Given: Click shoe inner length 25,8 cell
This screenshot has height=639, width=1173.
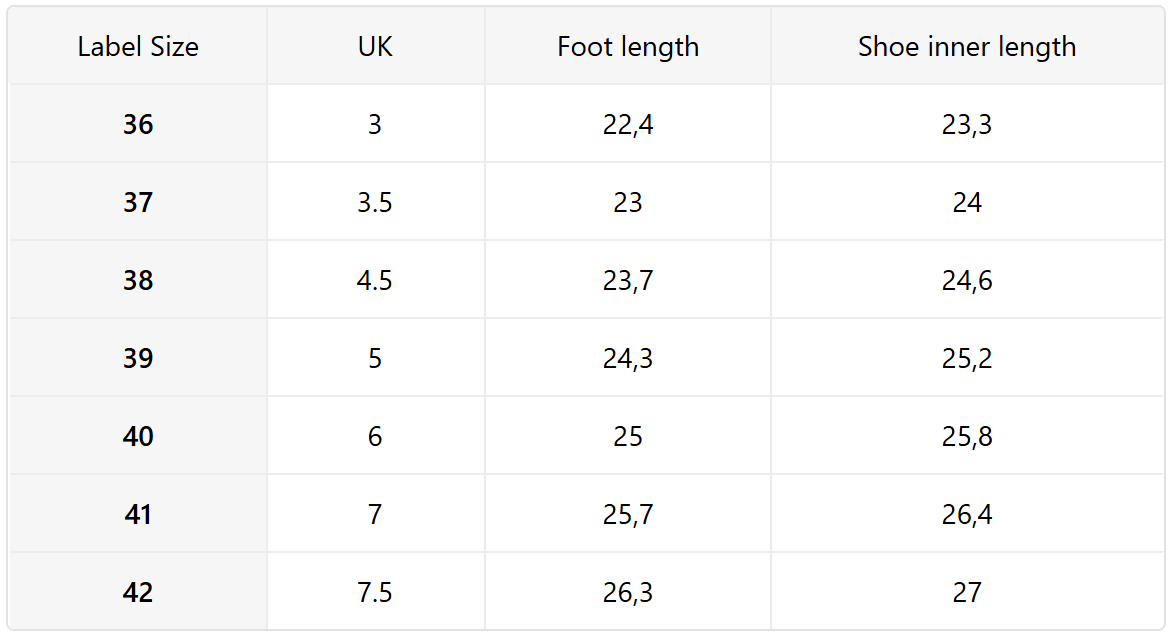Looking at the screenshot, I should click(967, 437).
